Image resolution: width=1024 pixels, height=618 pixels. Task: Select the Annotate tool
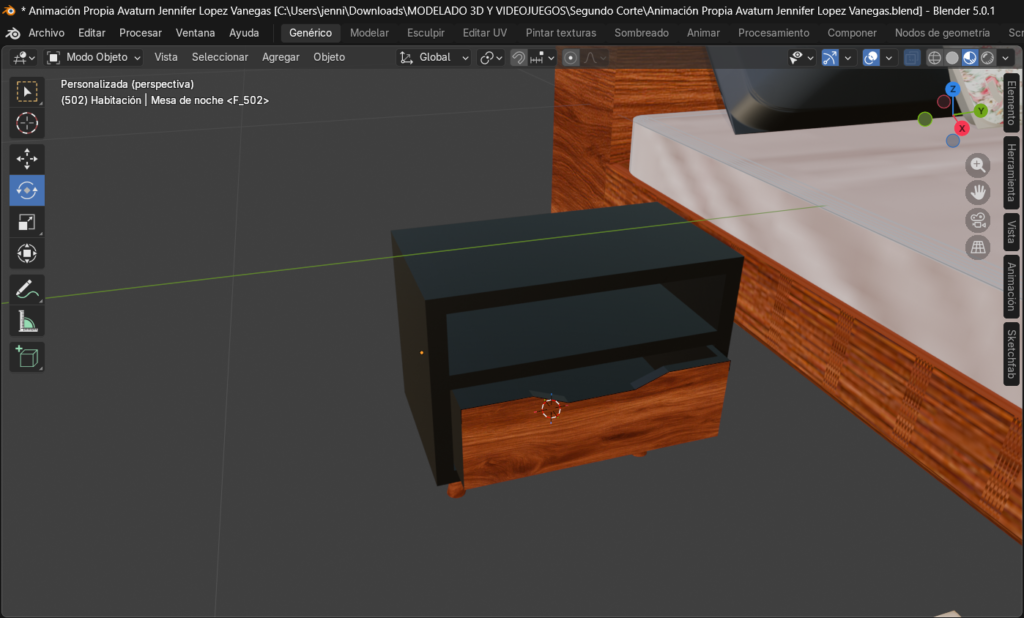[27, 289]
